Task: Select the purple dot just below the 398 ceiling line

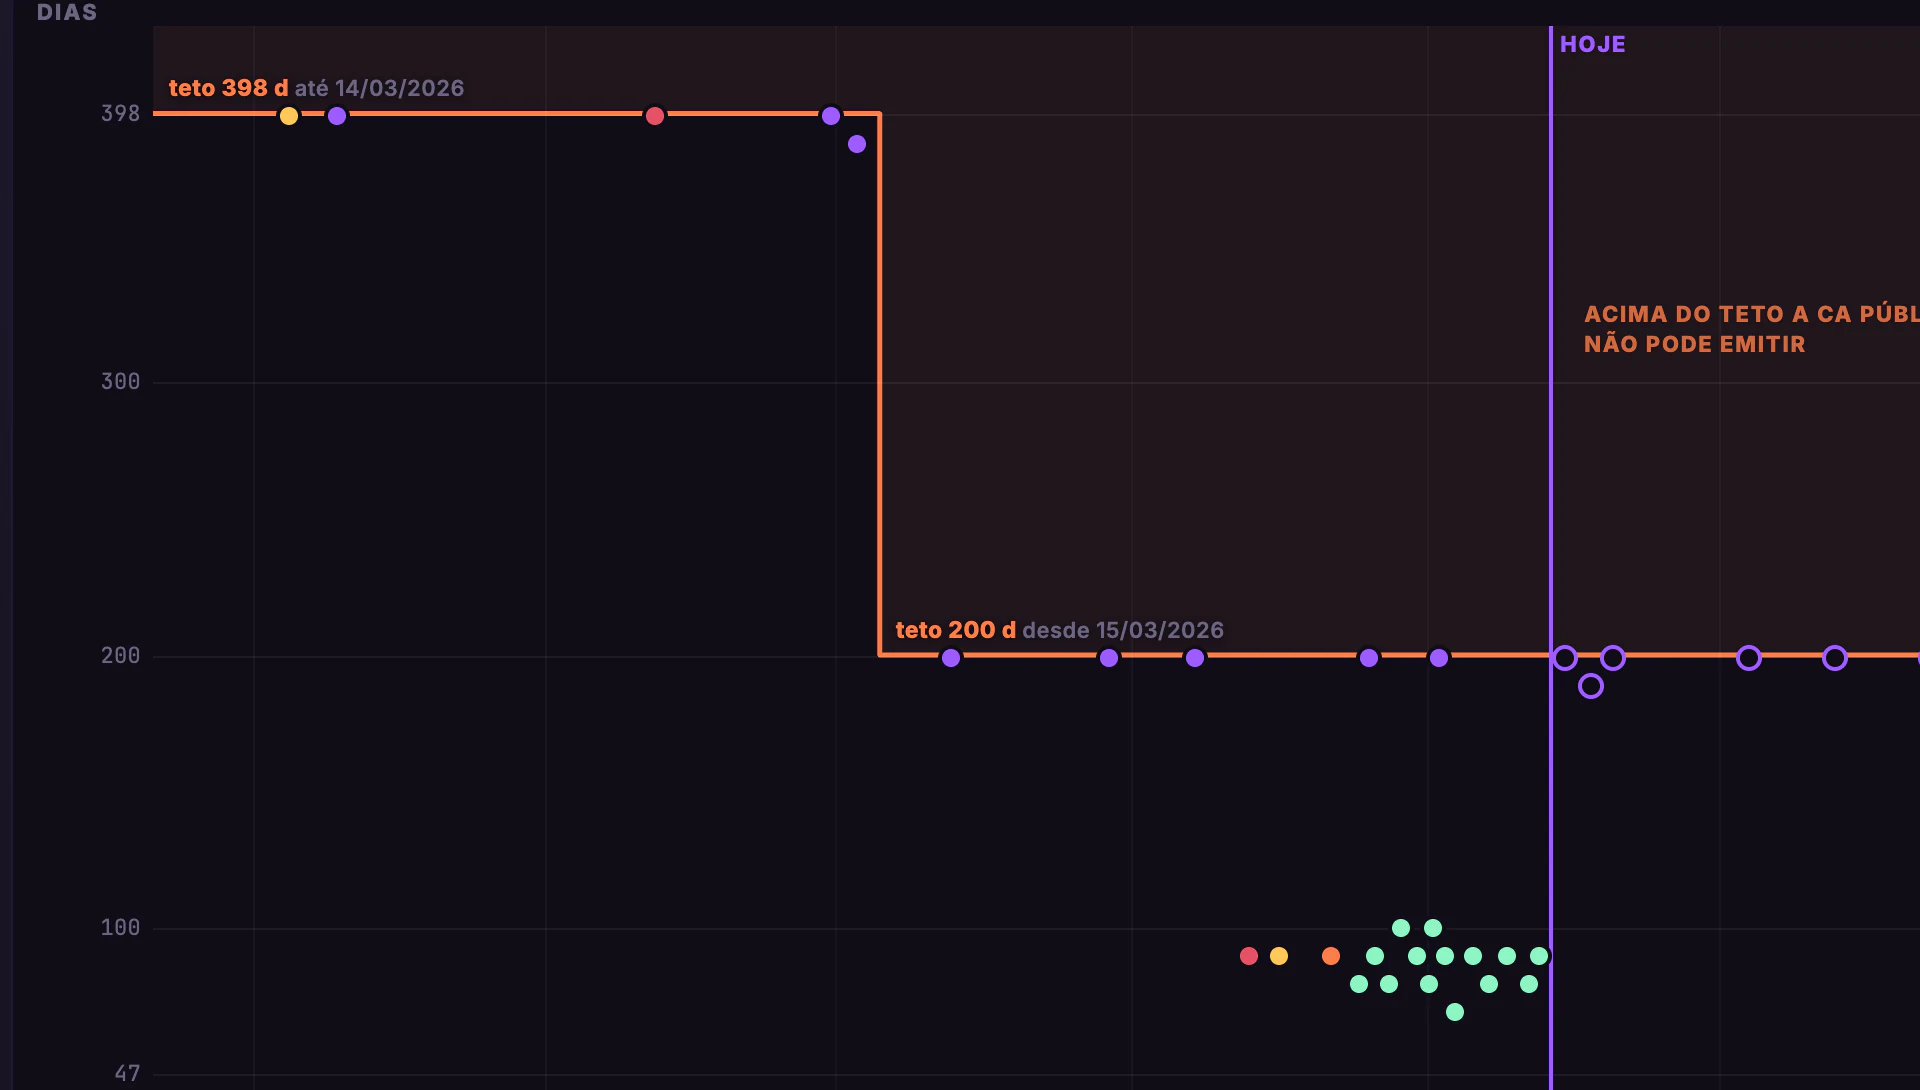Action: point(857,144)
